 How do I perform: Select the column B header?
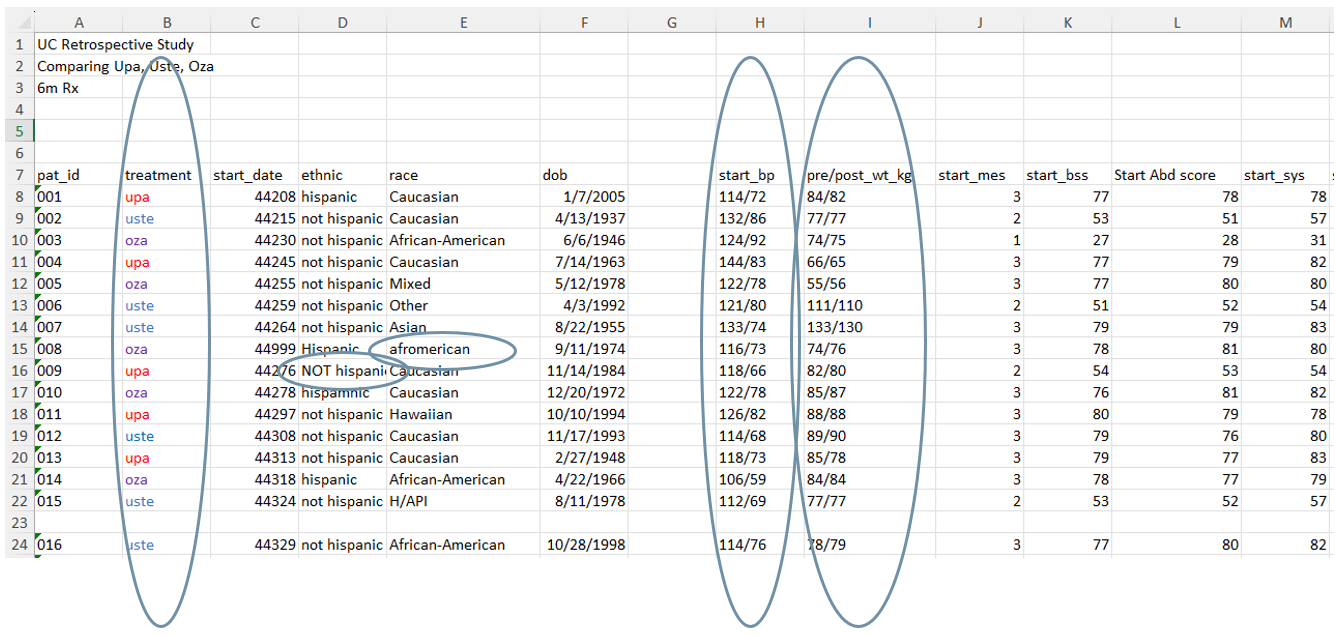166,22
